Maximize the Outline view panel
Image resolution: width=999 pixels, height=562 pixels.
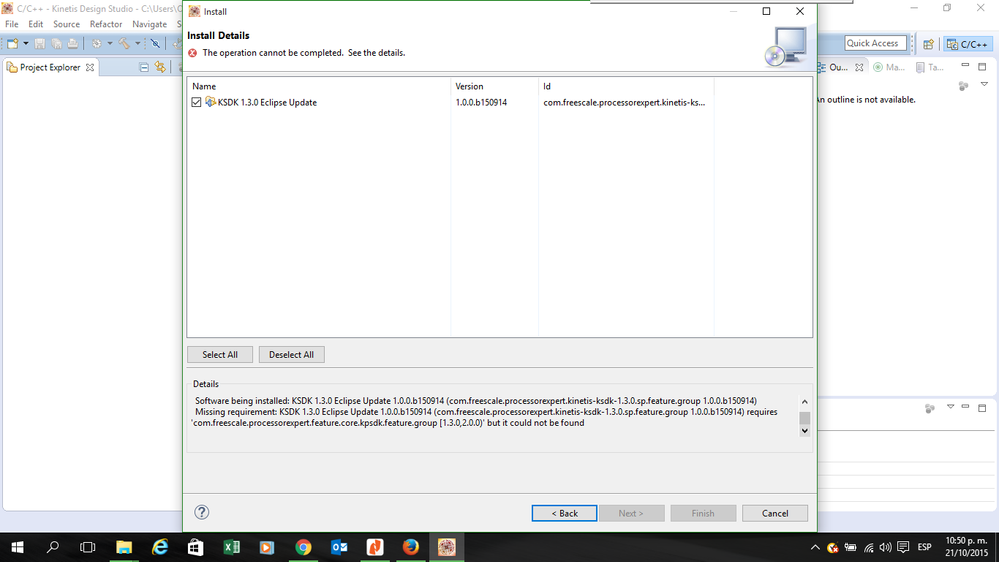(x=982, y=66)
